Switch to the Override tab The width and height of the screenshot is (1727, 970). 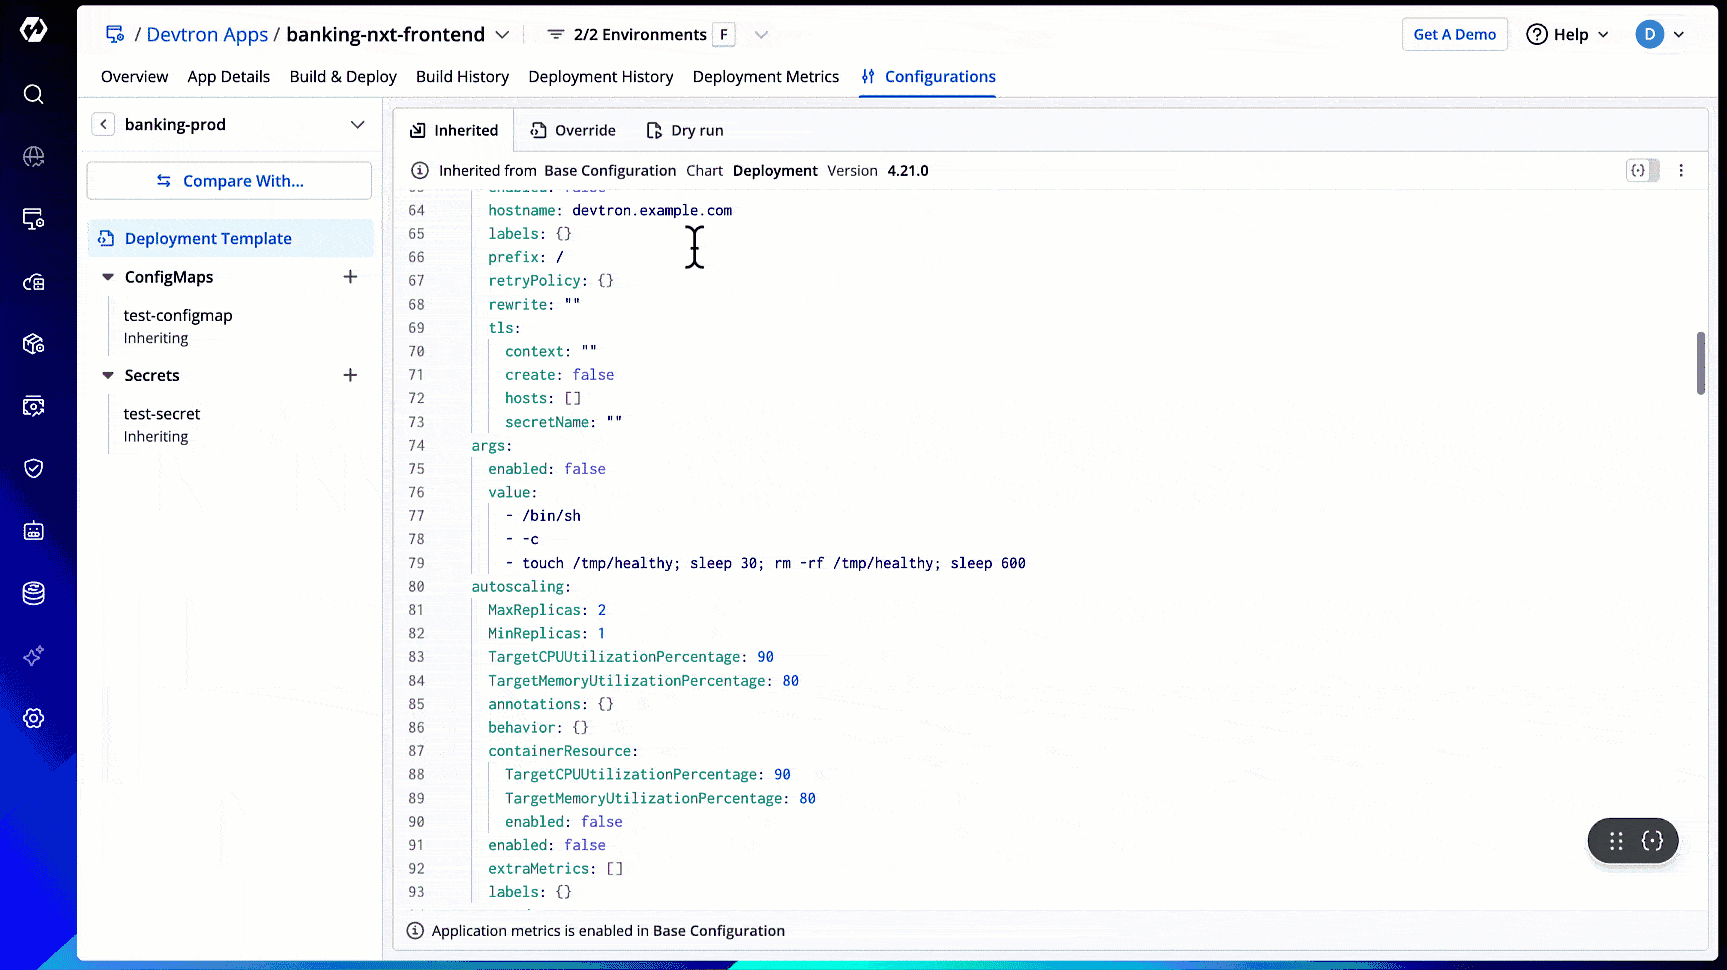click(573, 130)
